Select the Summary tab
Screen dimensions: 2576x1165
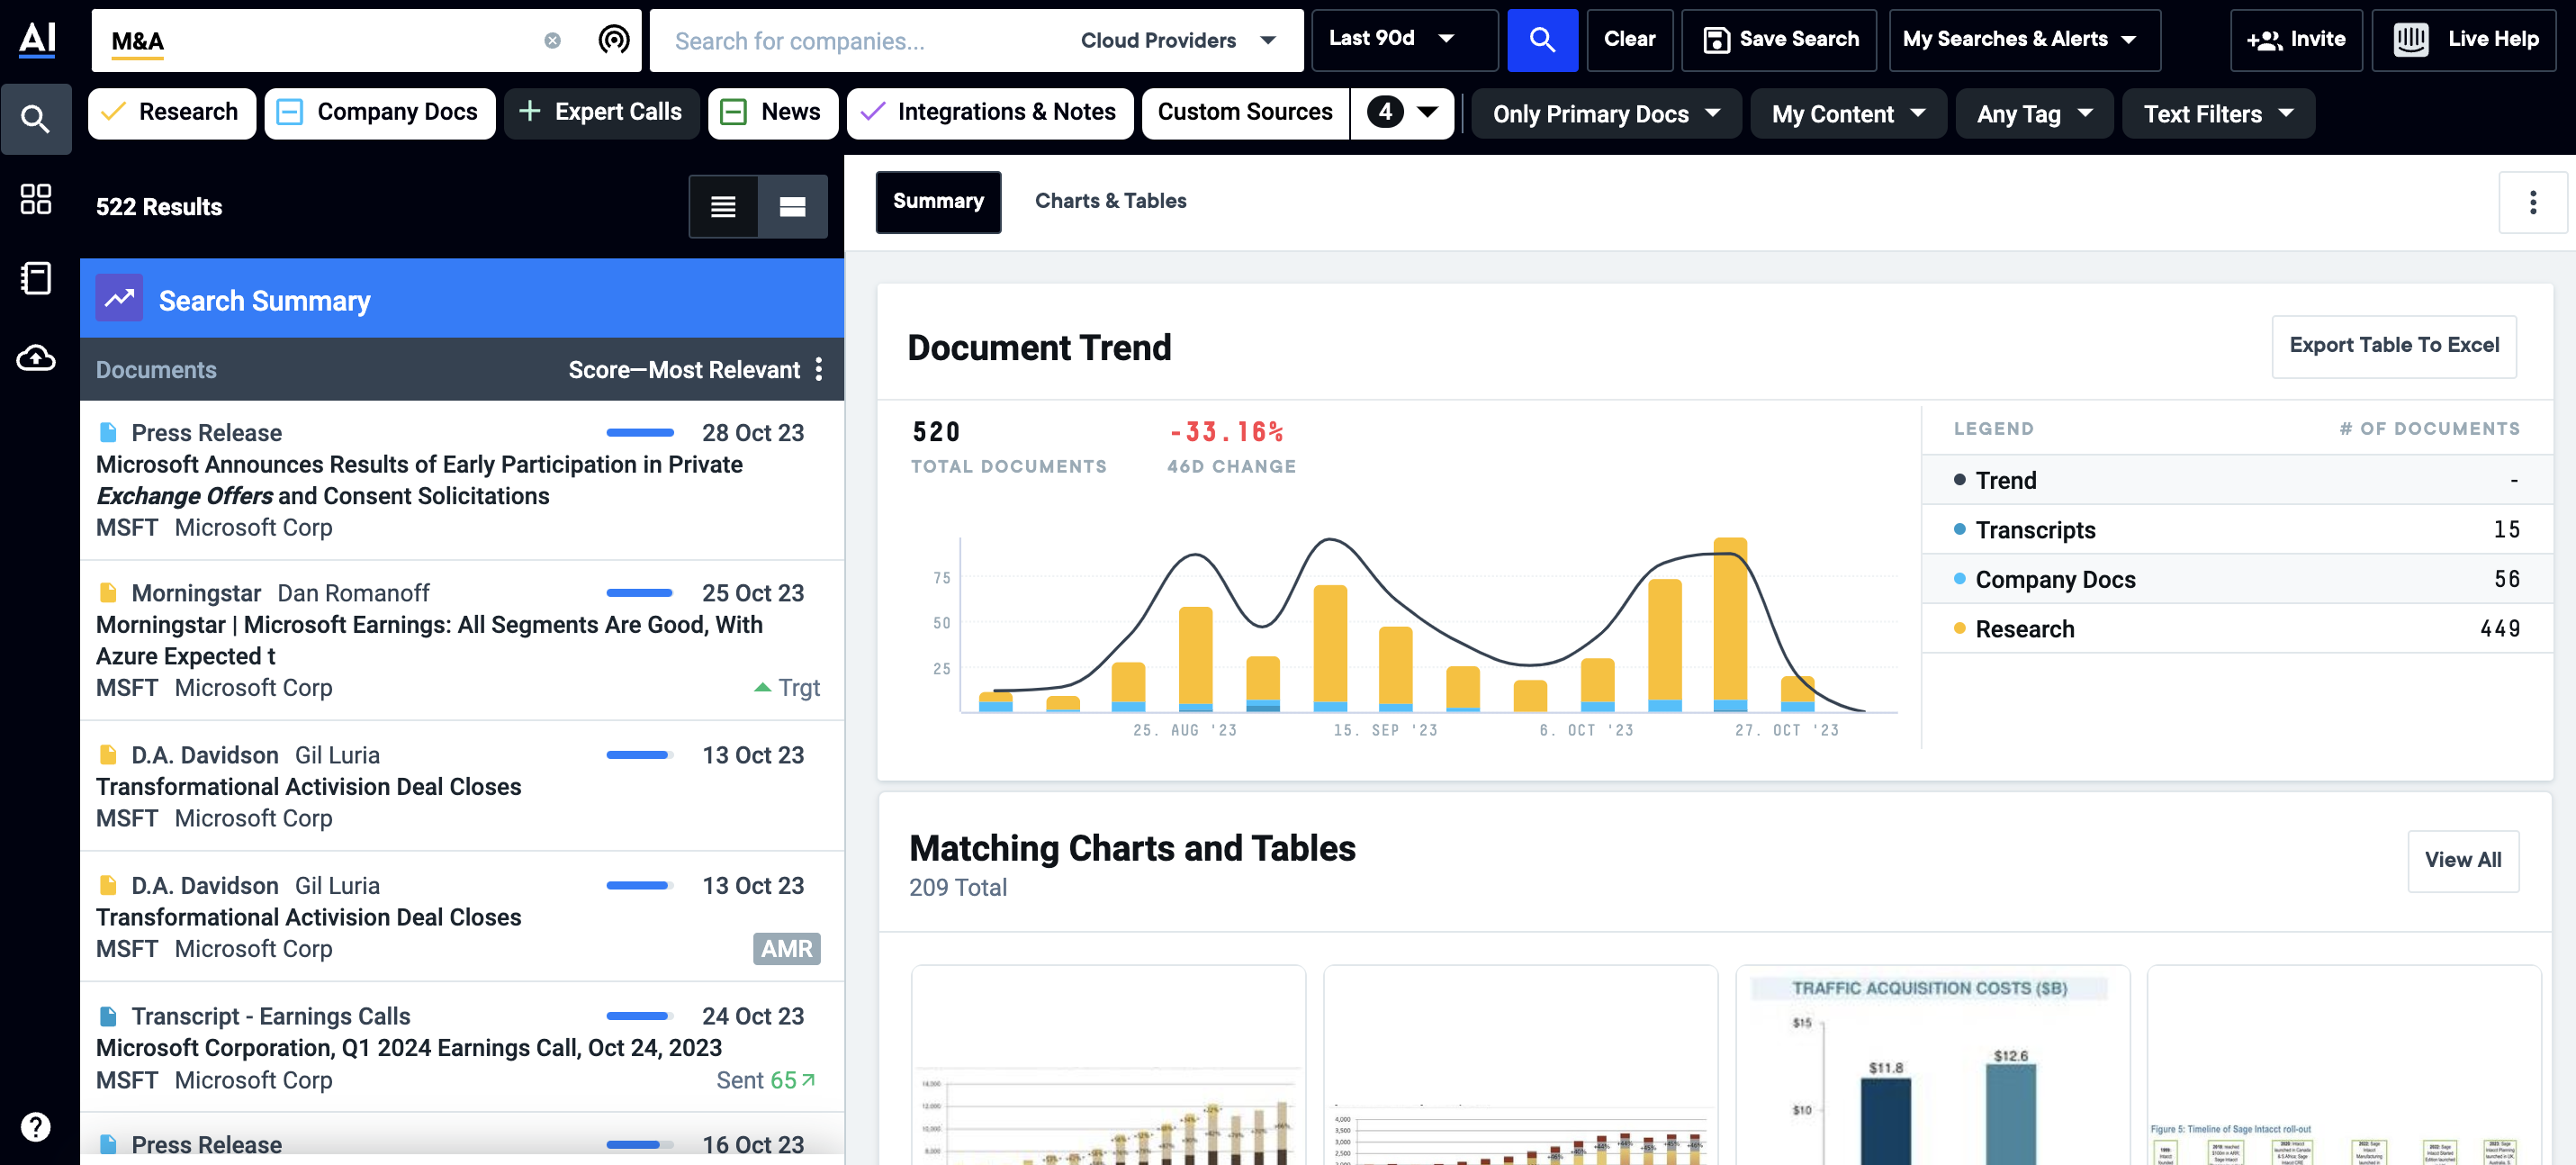click(x=938, y=202)
